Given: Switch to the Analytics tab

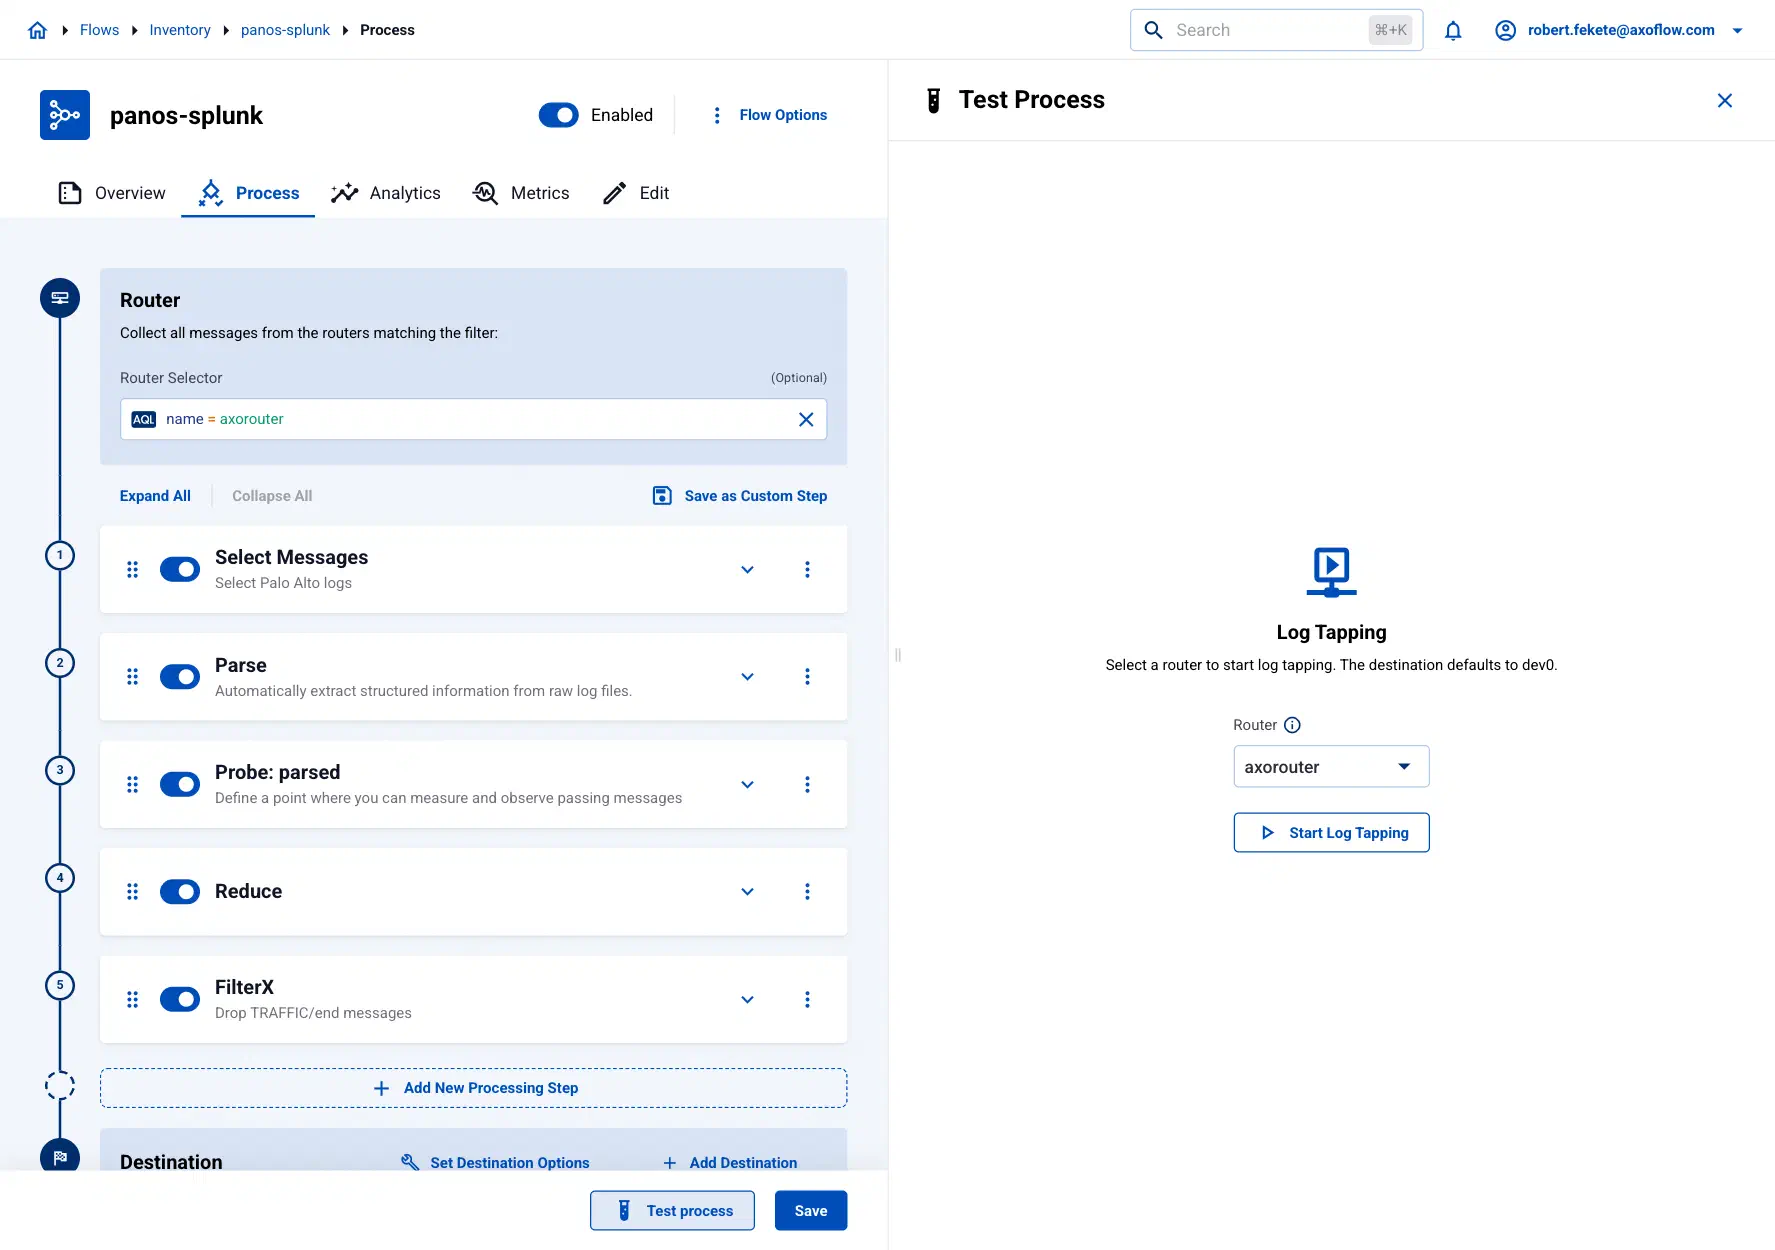Looking at the screenshot, I should point(386,193).
